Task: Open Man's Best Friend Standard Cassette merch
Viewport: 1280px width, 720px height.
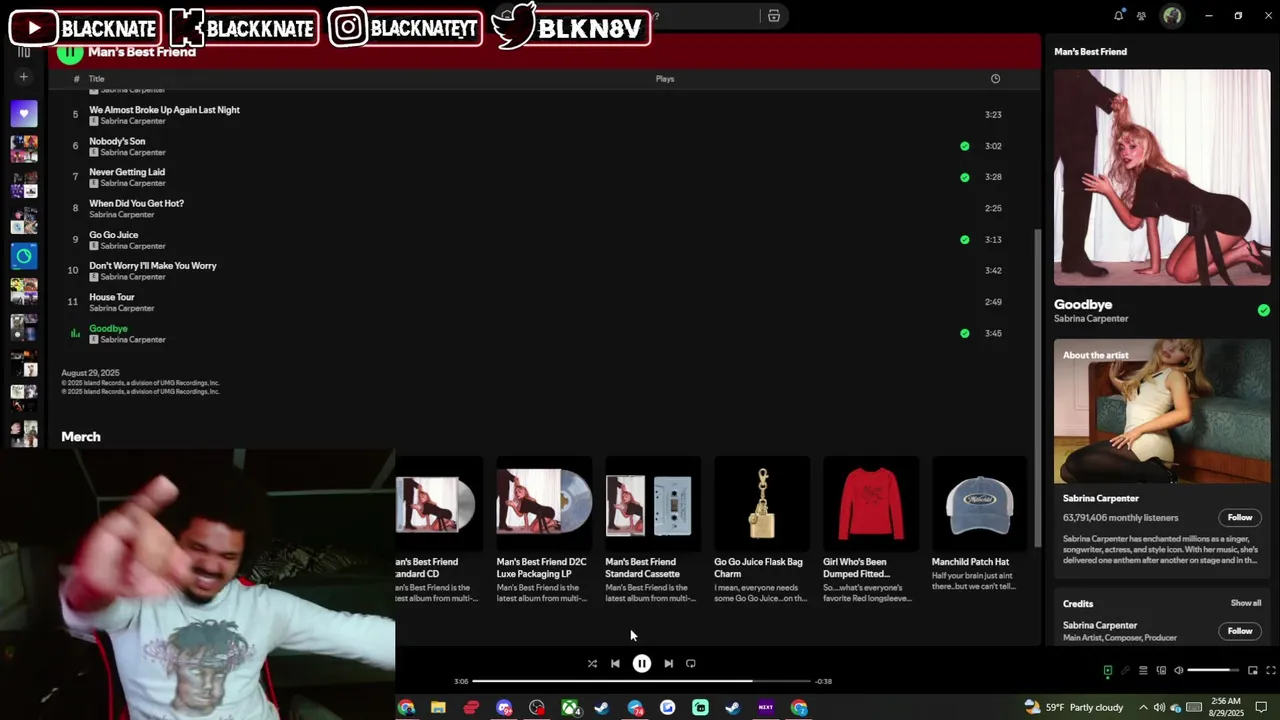Action: 652,530
